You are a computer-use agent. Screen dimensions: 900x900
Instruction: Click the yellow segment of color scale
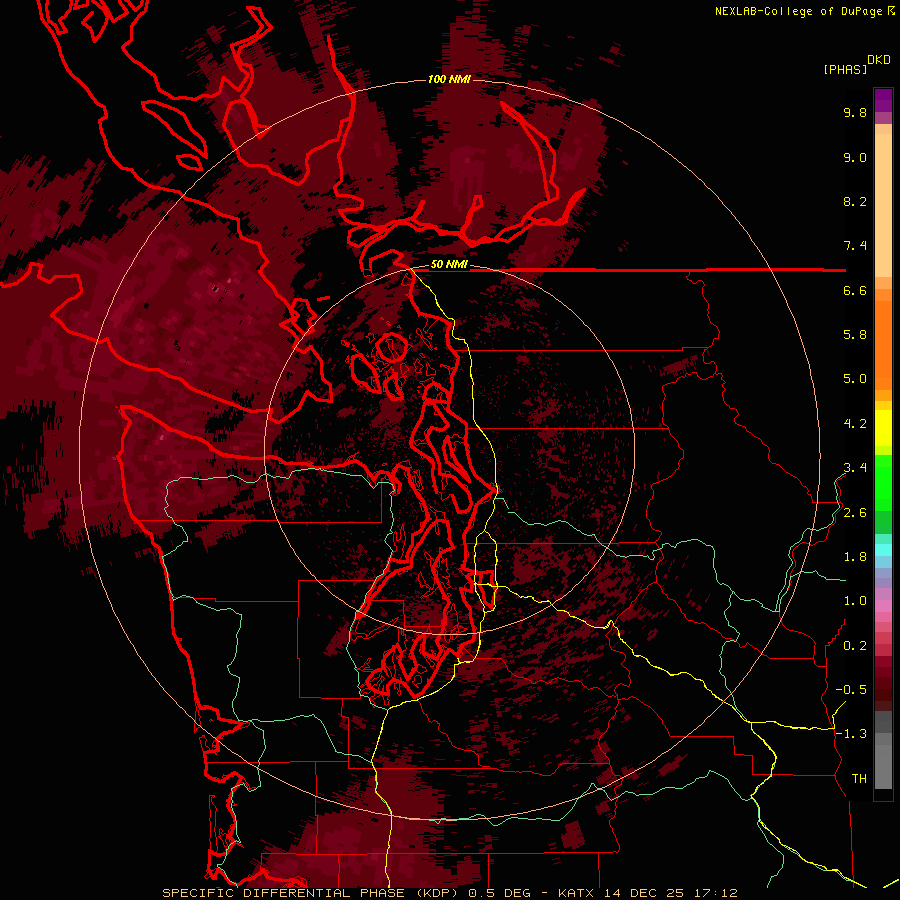883,428
